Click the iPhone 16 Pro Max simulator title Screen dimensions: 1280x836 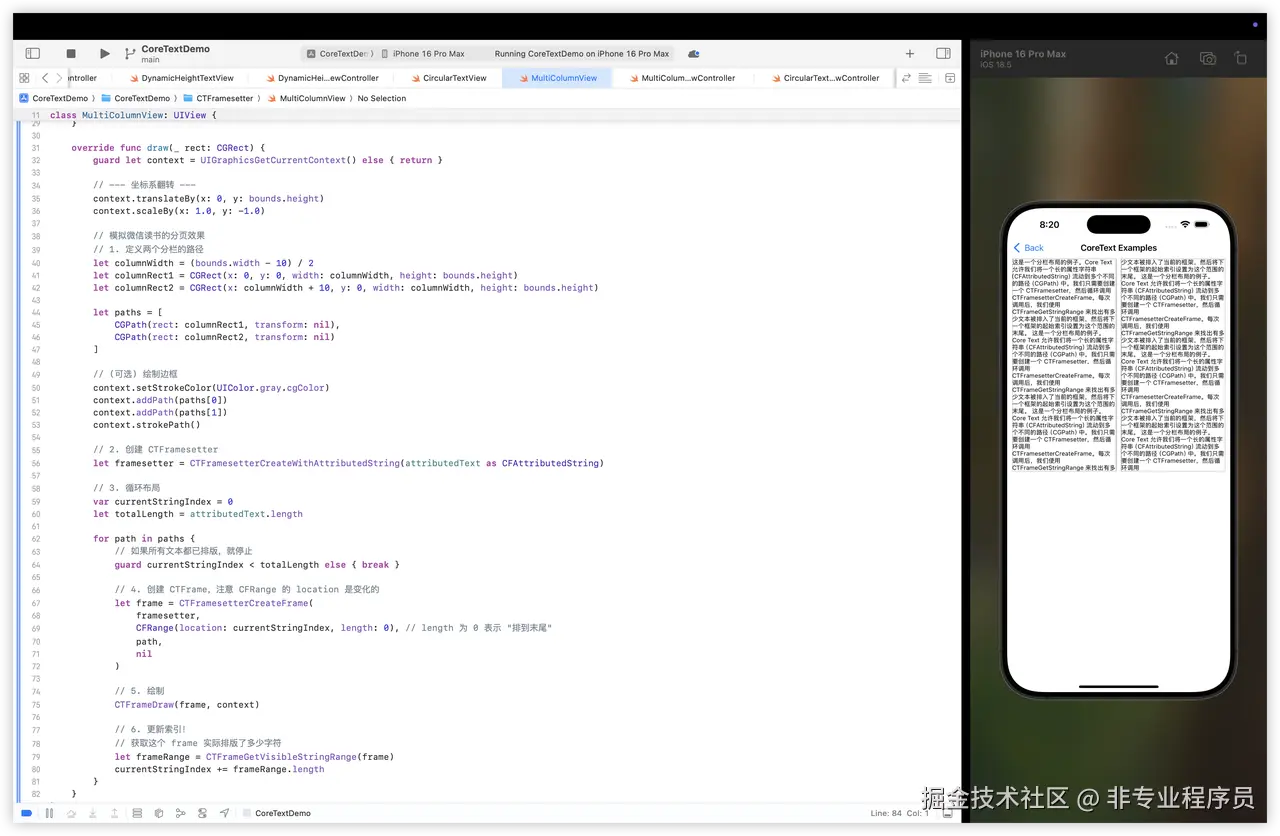(x=1023, y=54)
